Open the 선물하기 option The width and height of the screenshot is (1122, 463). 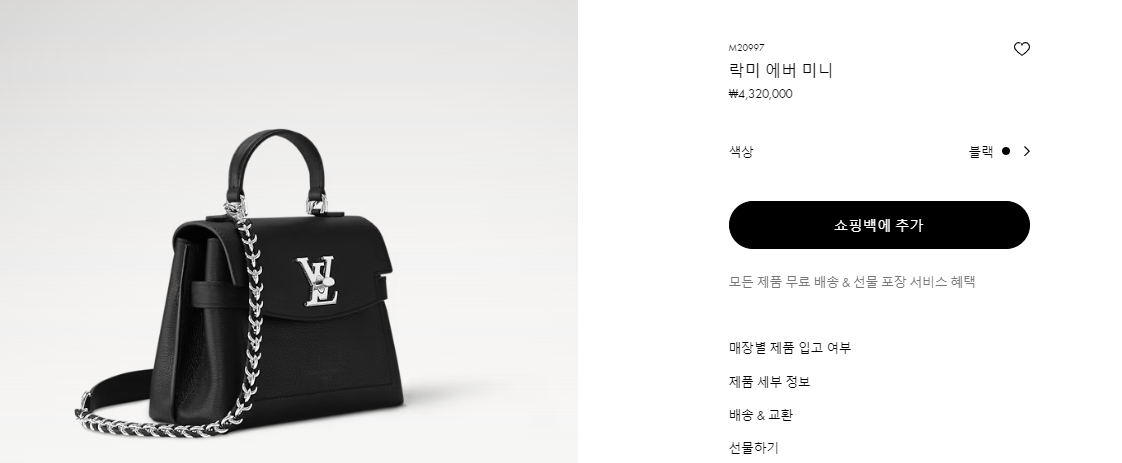[x=753, y=448]
